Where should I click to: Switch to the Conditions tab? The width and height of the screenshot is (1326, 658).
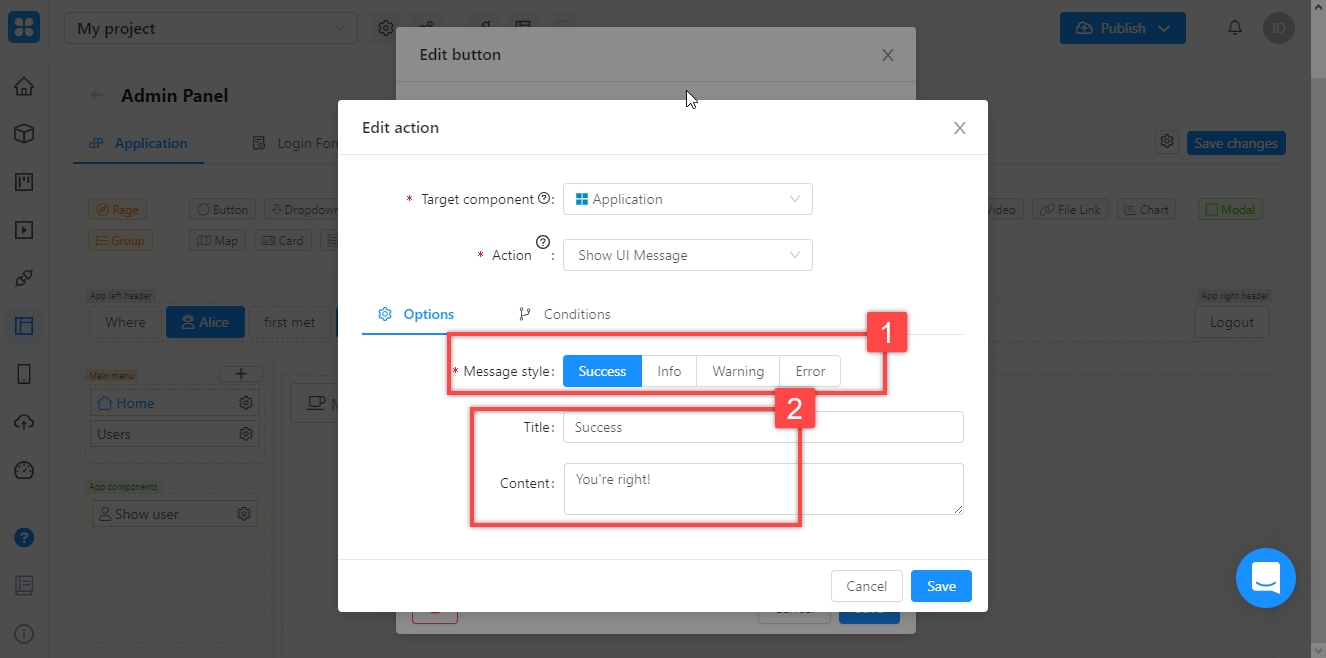565,314
